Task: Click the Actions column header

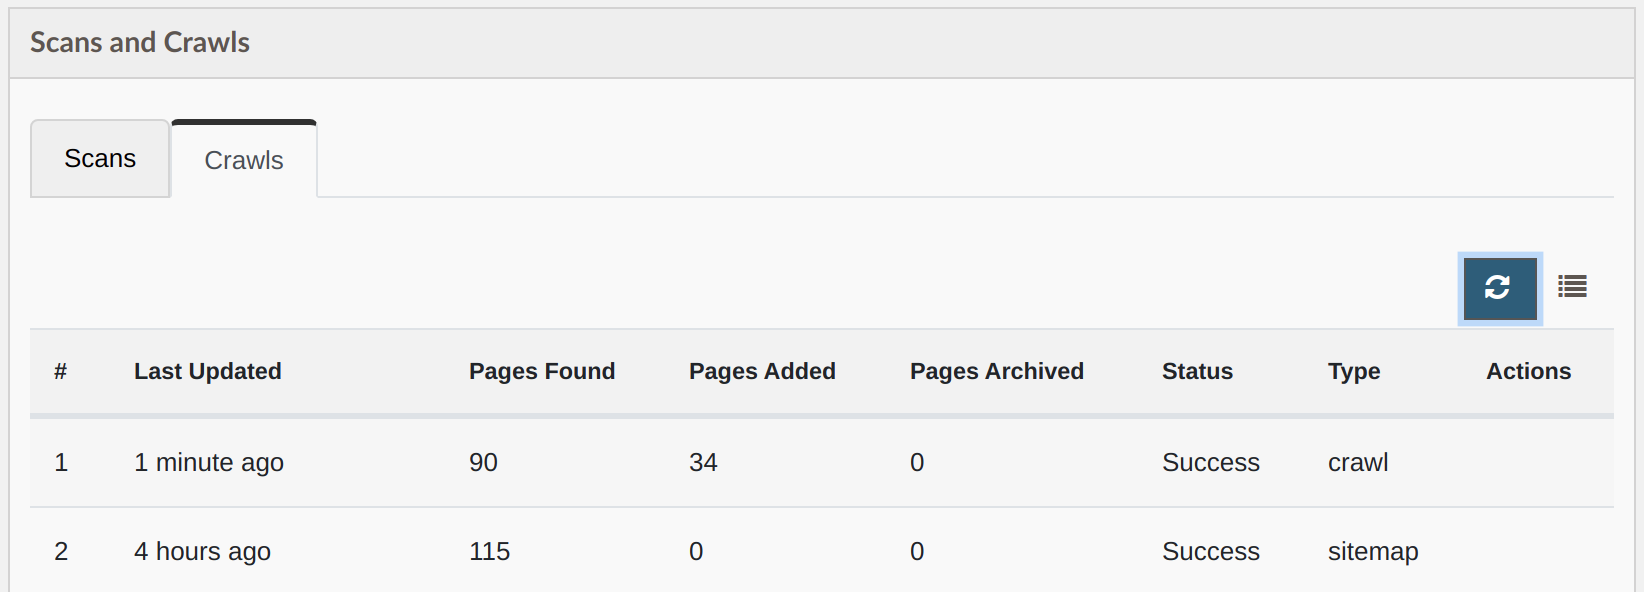Action: (x=1528, y=371)
